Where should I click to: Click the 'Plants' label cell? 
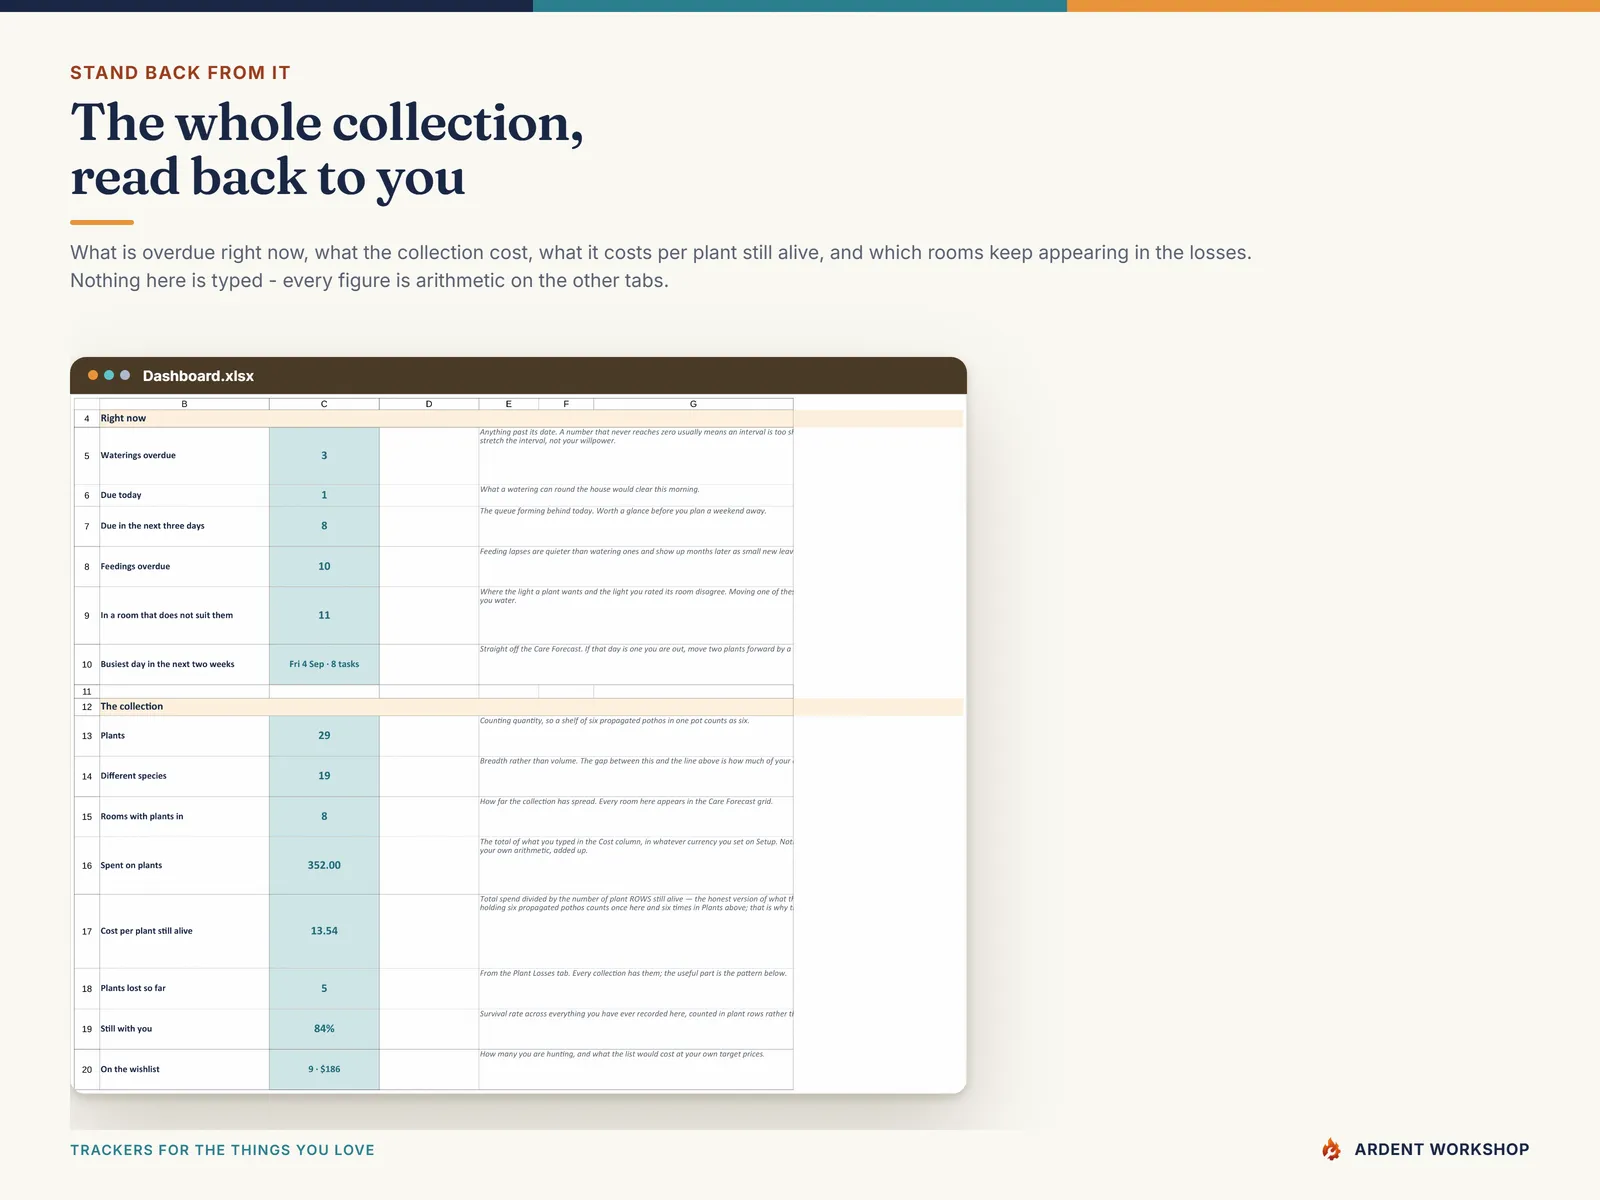184,736
